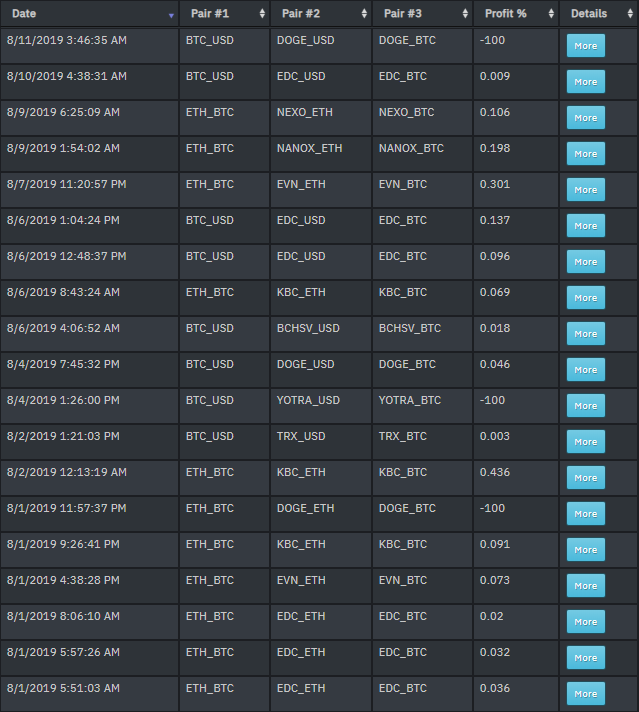Click More for BCHSV_USD trade row

click(585, 334)
